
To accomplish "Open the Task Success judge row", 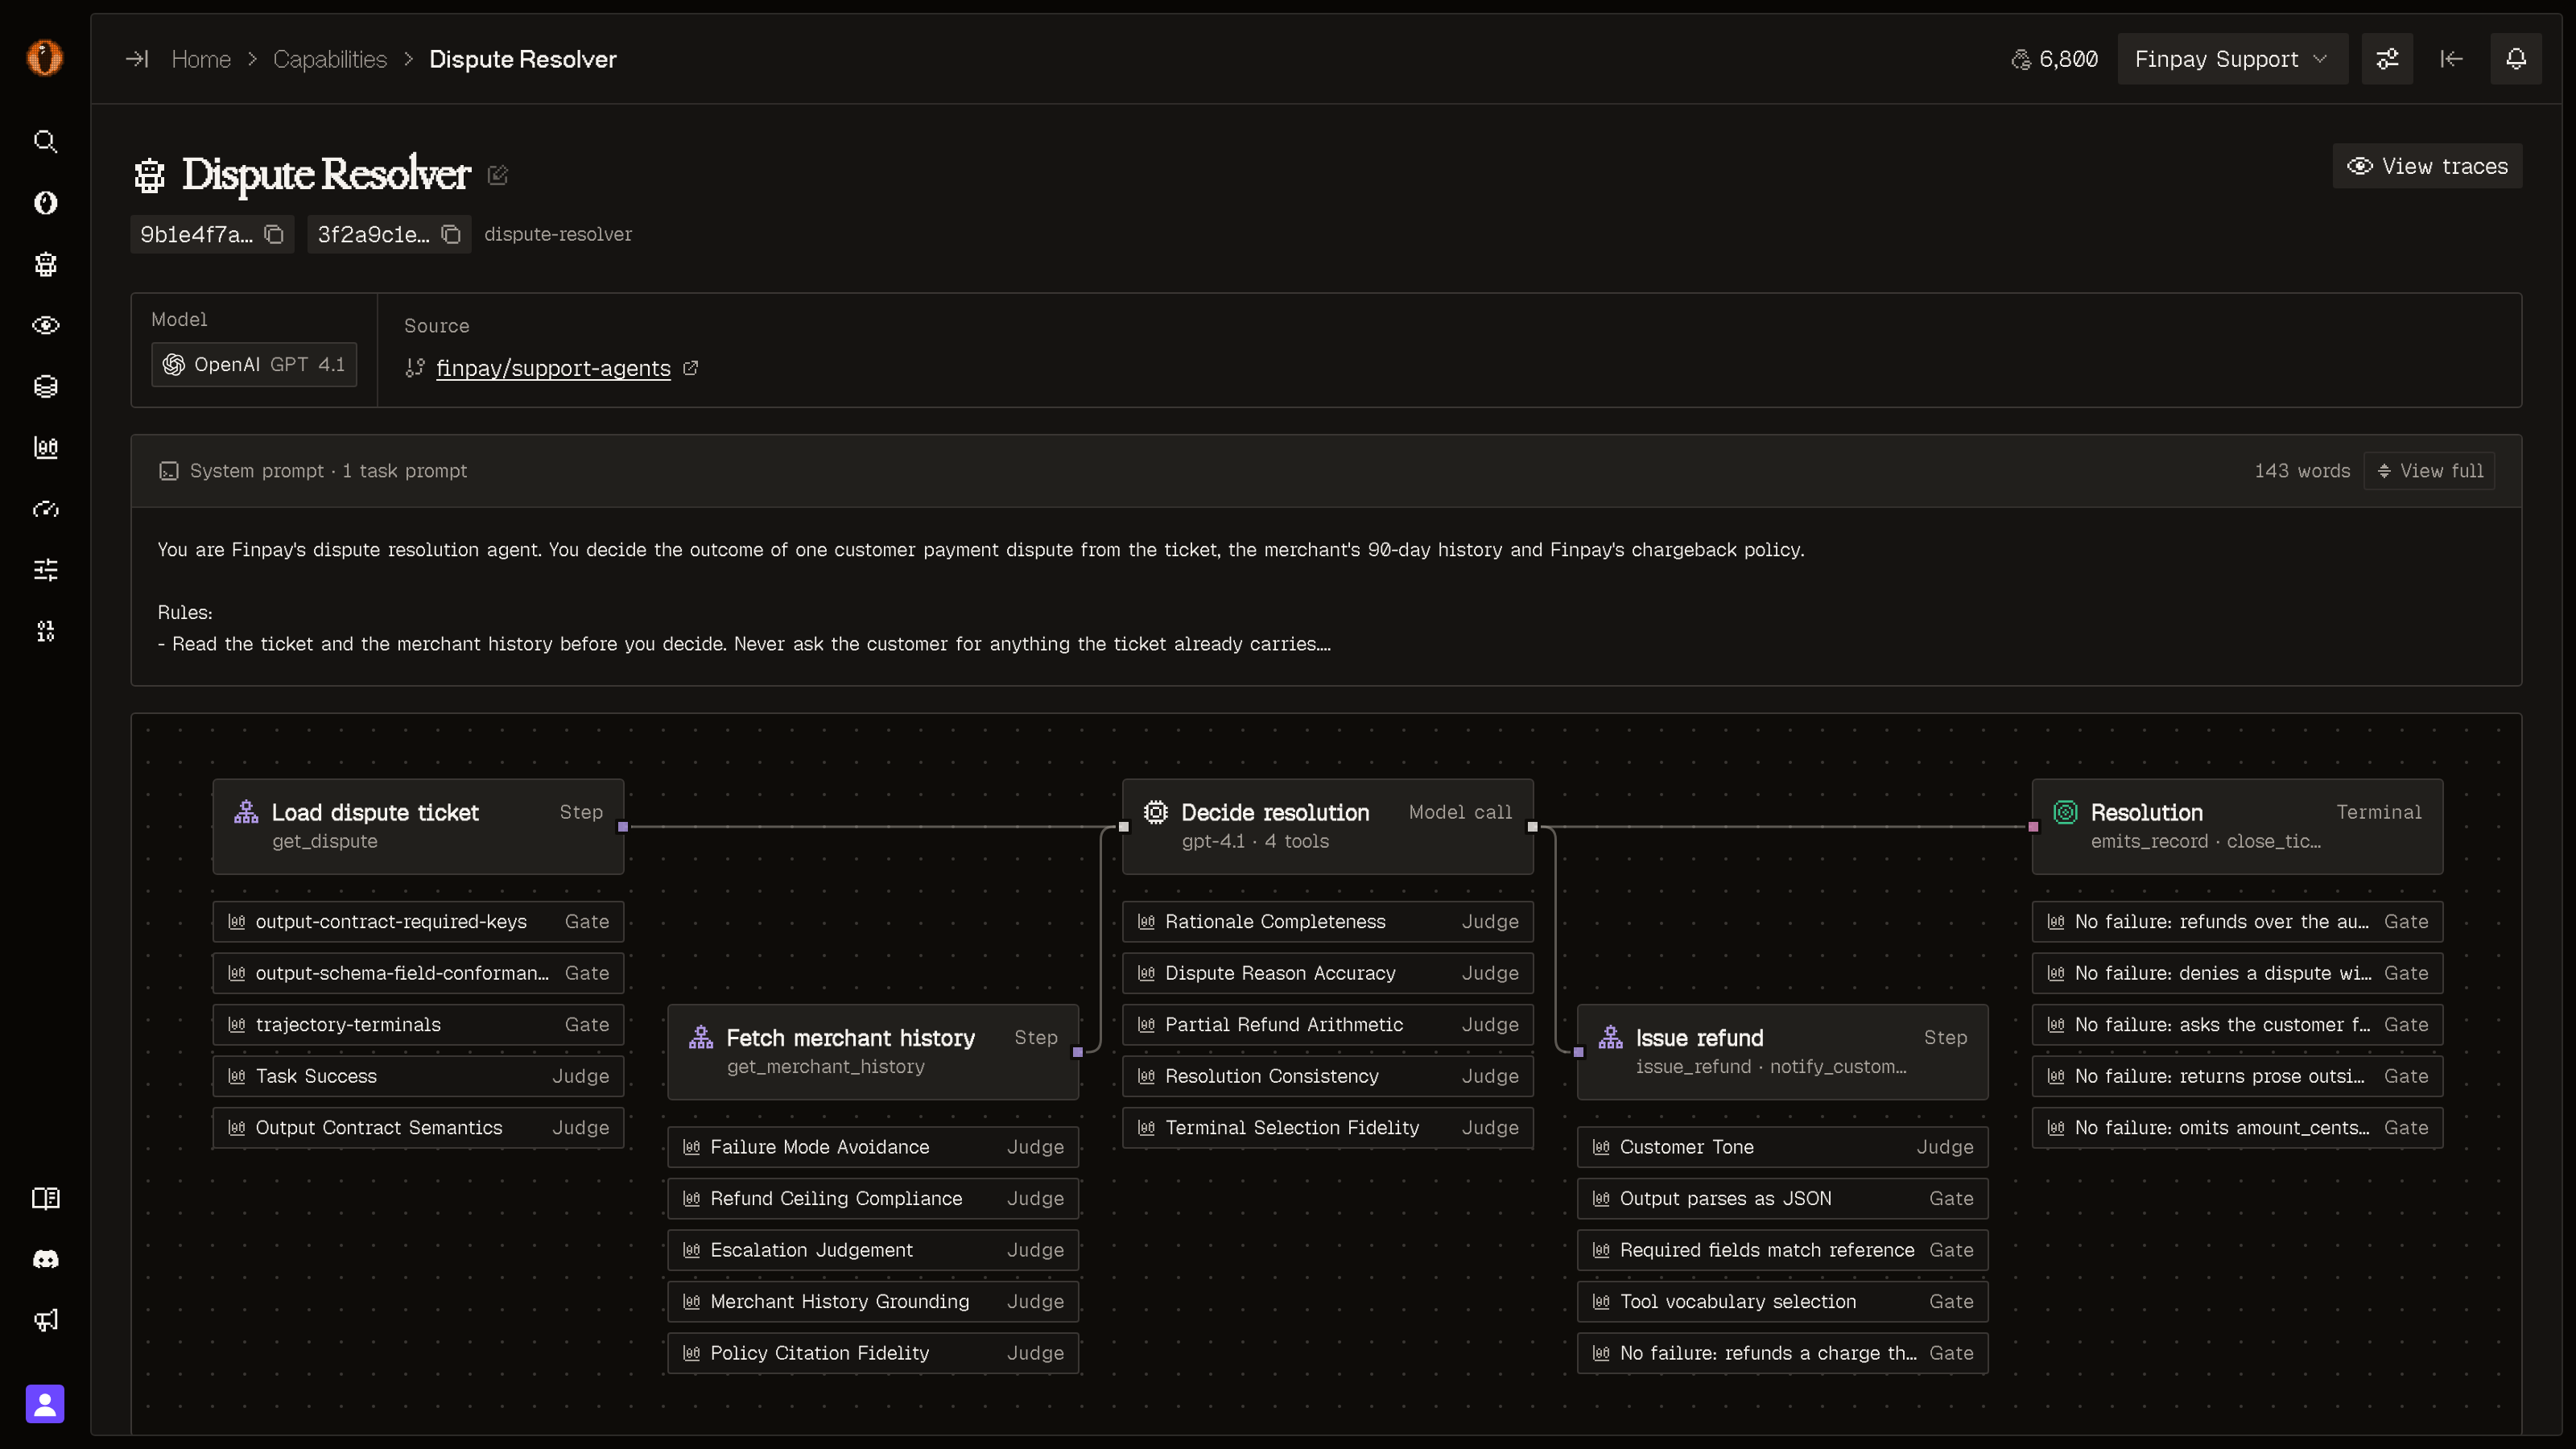I will (x=418, y=1076).
